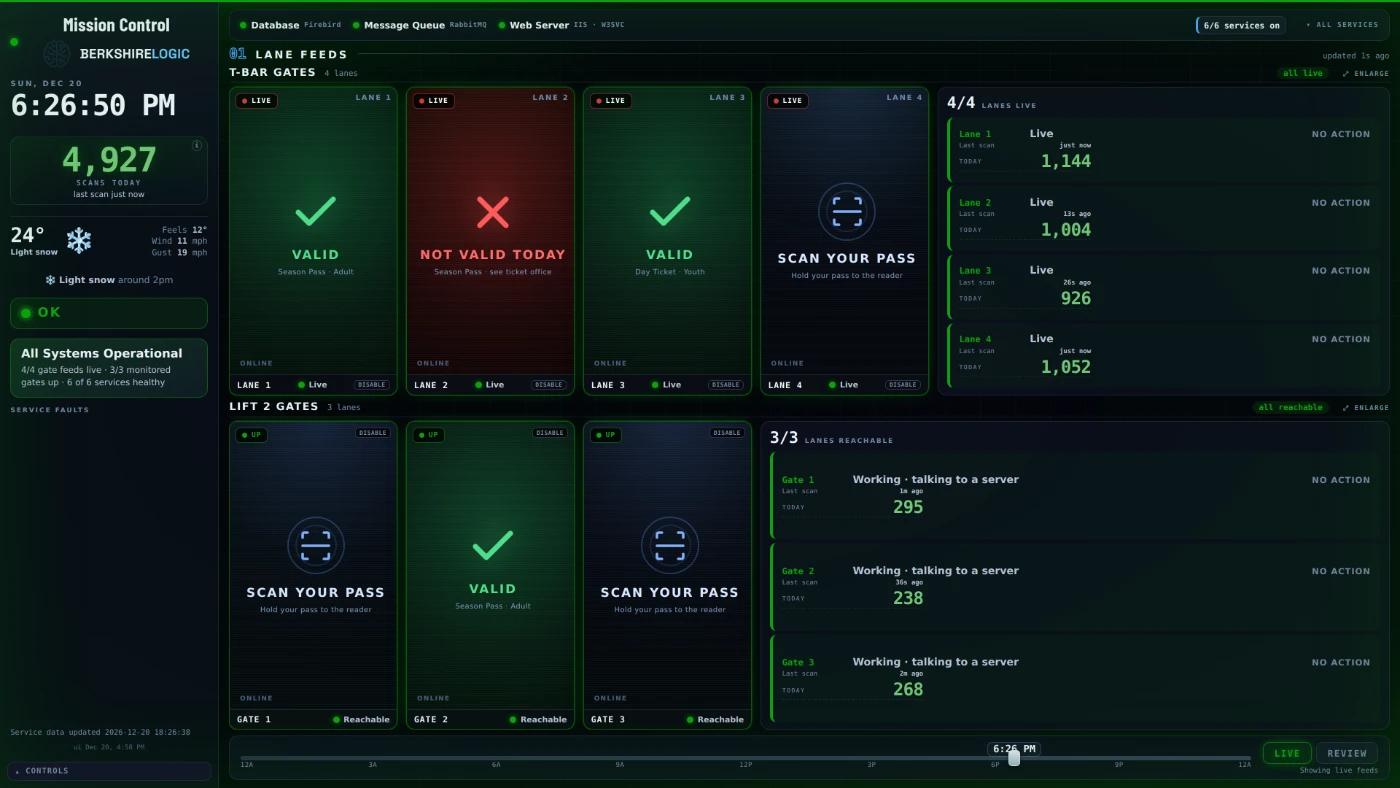Click the green checkmark in Gate 2 feed

(492, 545)
